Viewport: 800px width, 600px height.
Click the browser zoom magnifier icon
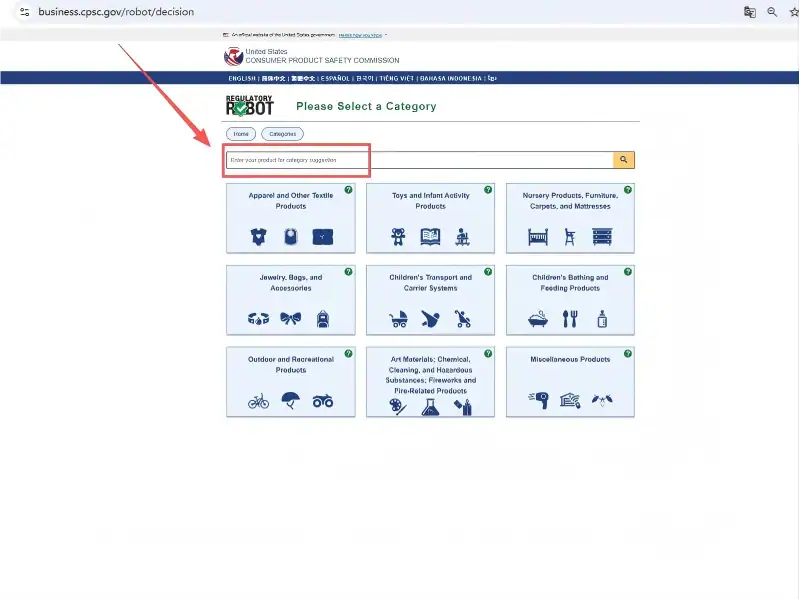click(x=772, y=12)
